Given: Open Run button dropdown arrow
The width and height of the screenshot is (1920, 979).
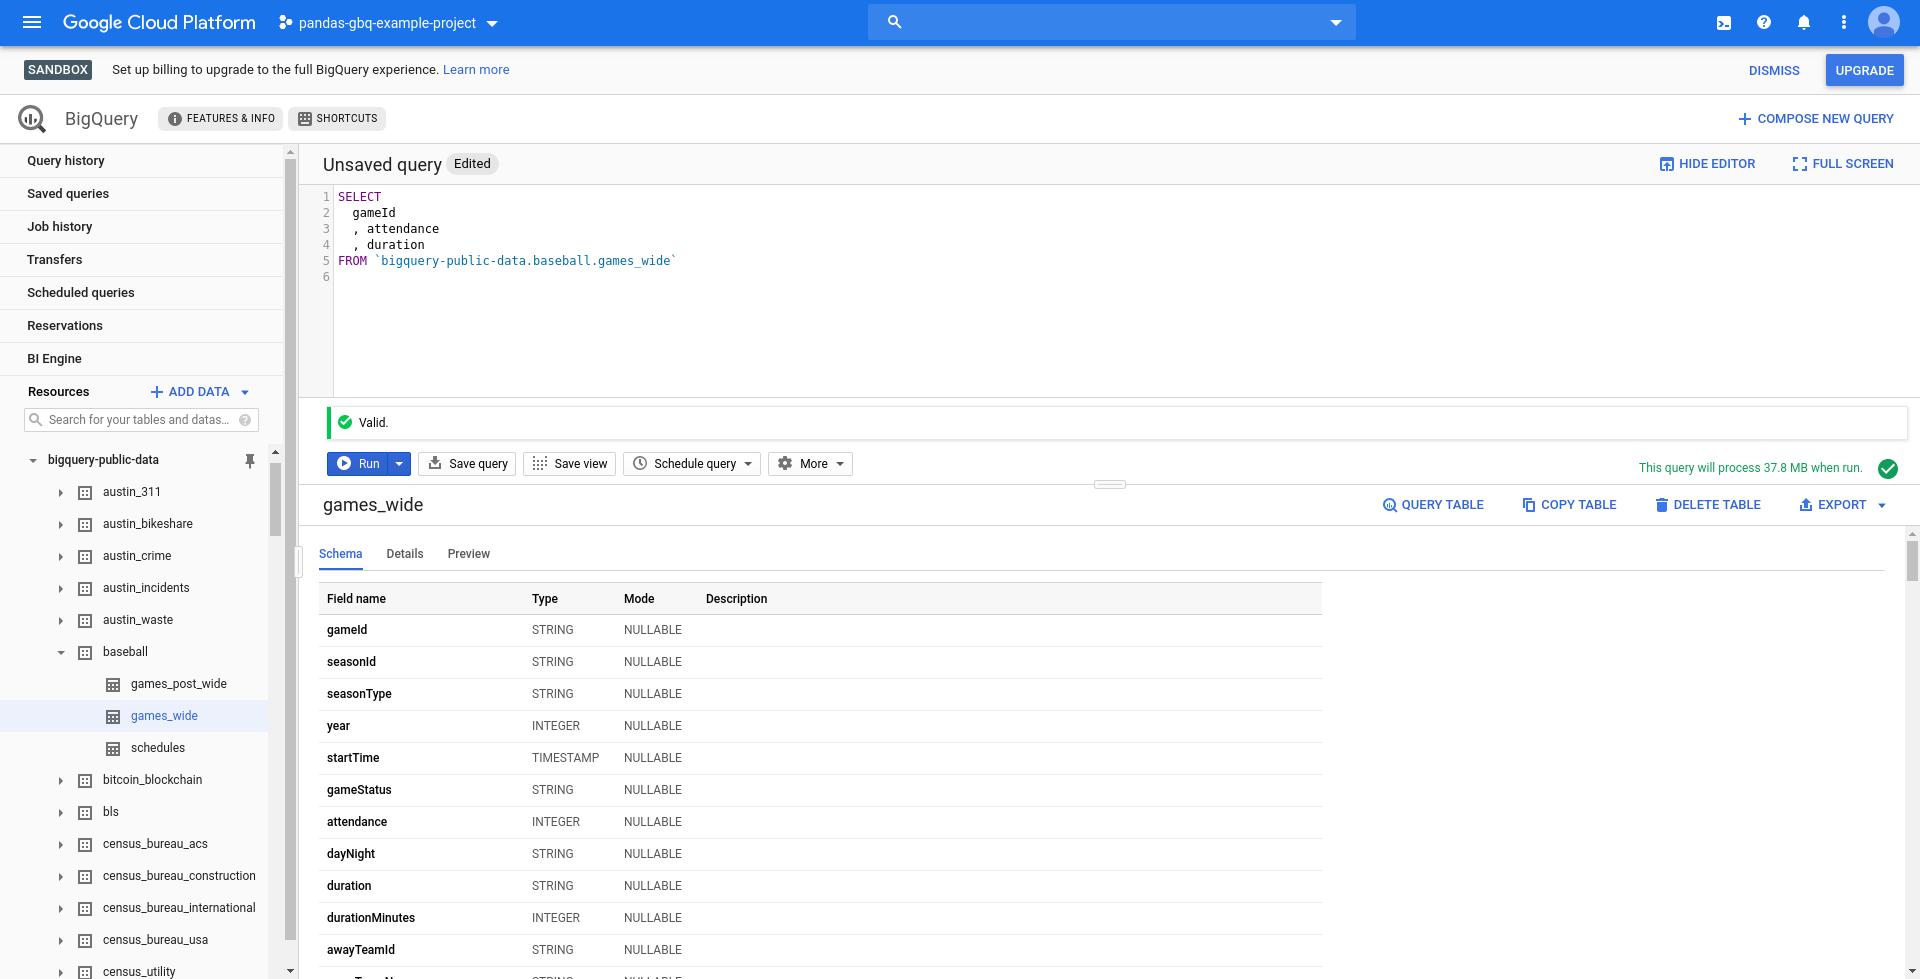Looking at the screenshot, I should (x=399, y=464).
